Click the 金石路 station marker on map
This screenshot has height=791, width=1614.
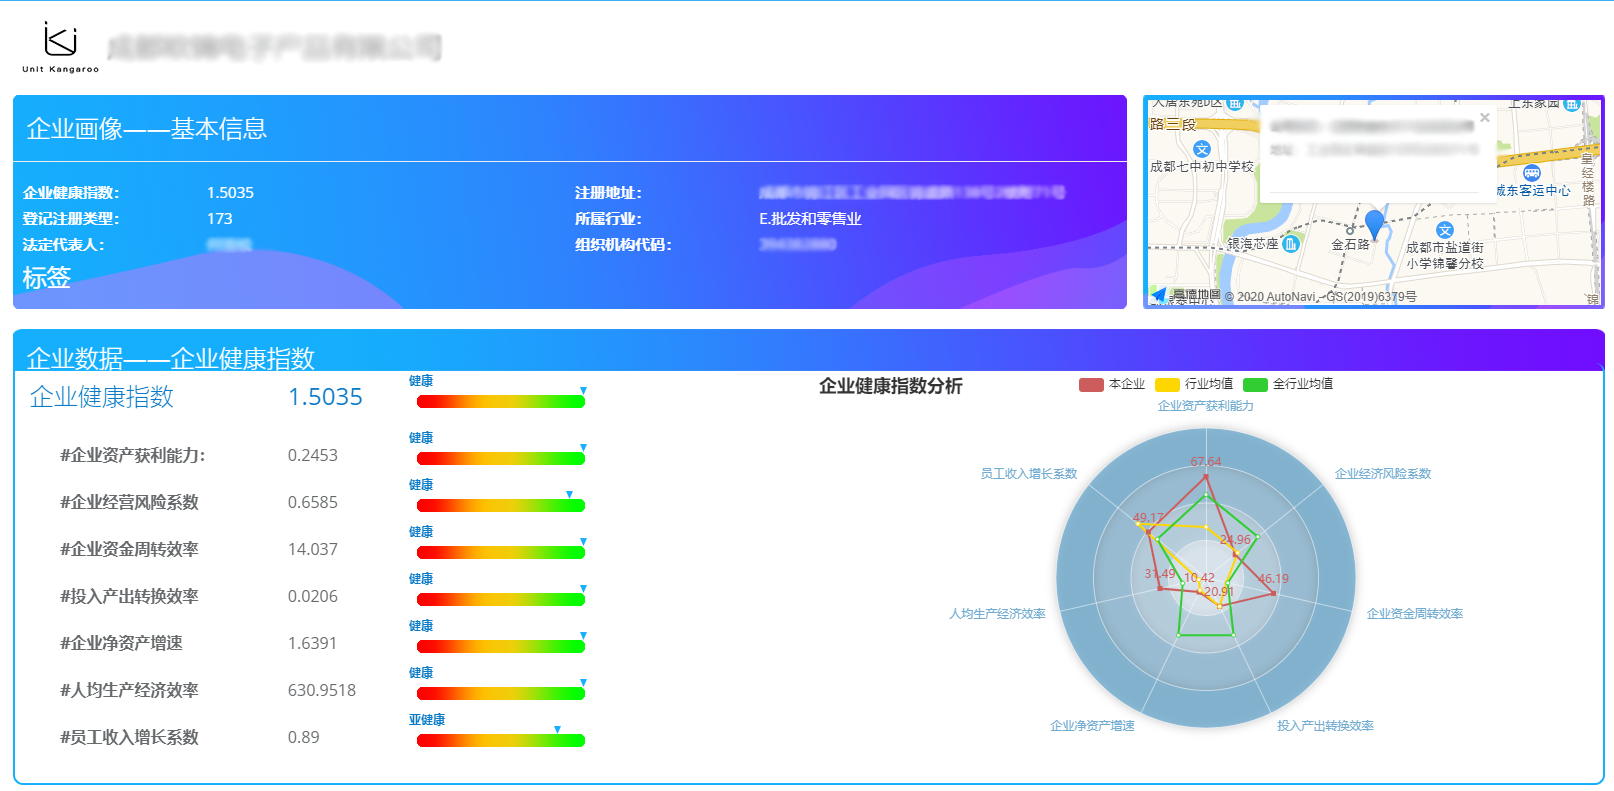pos(1349,231)
